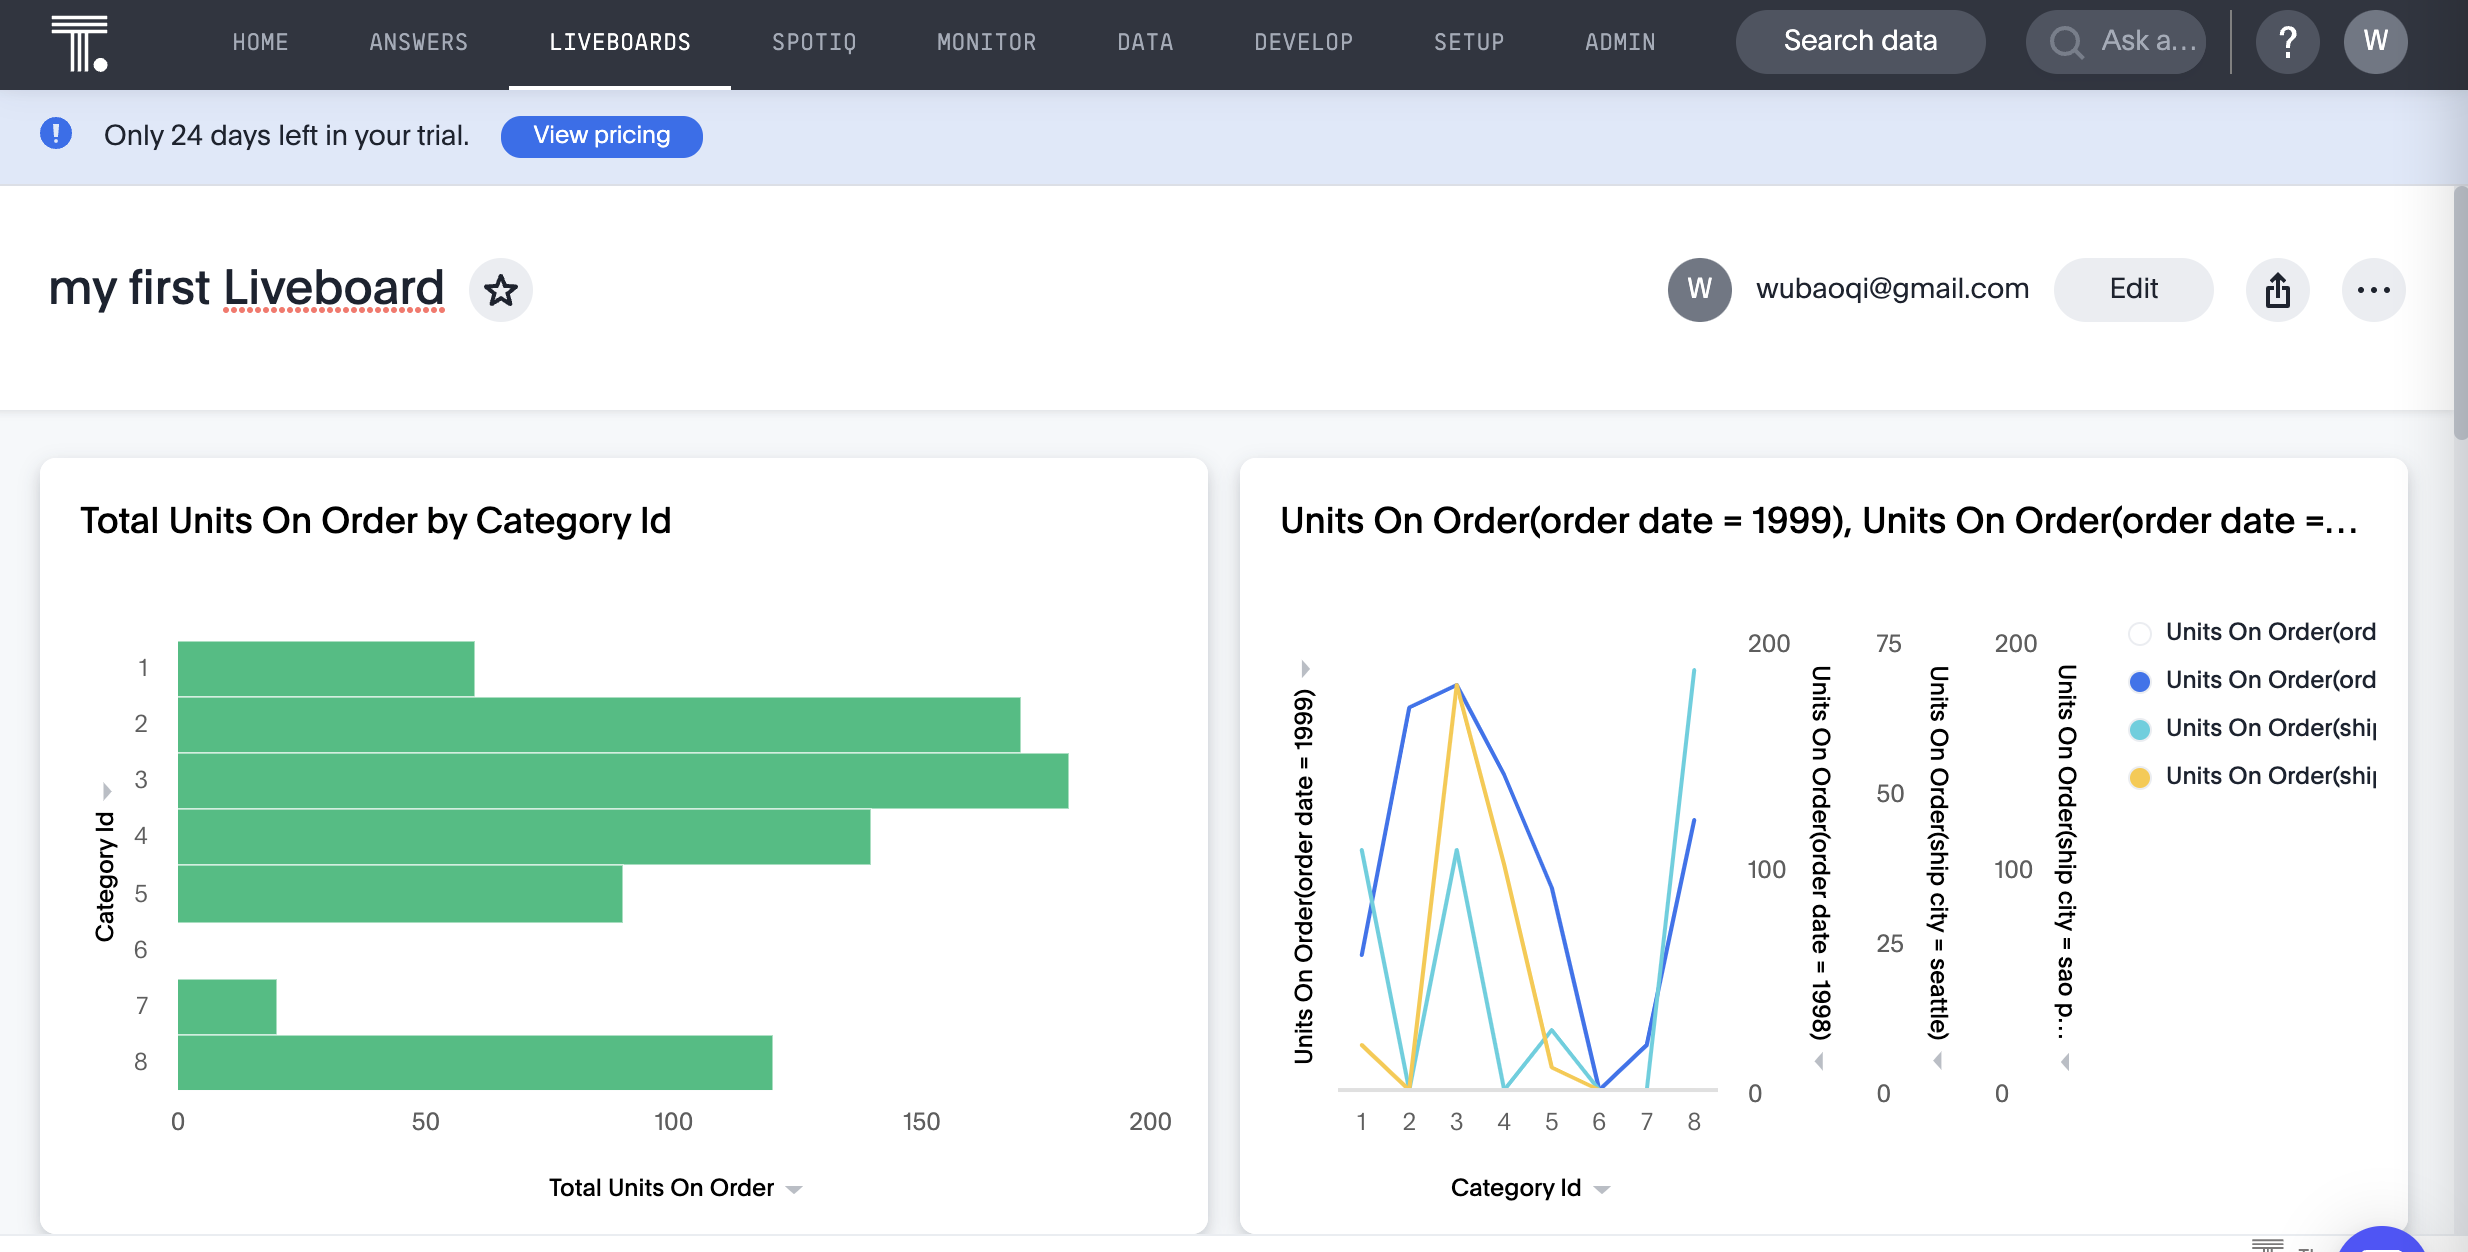Click the Ask a... search field

pyautogui.click(x=2115, y=42)
